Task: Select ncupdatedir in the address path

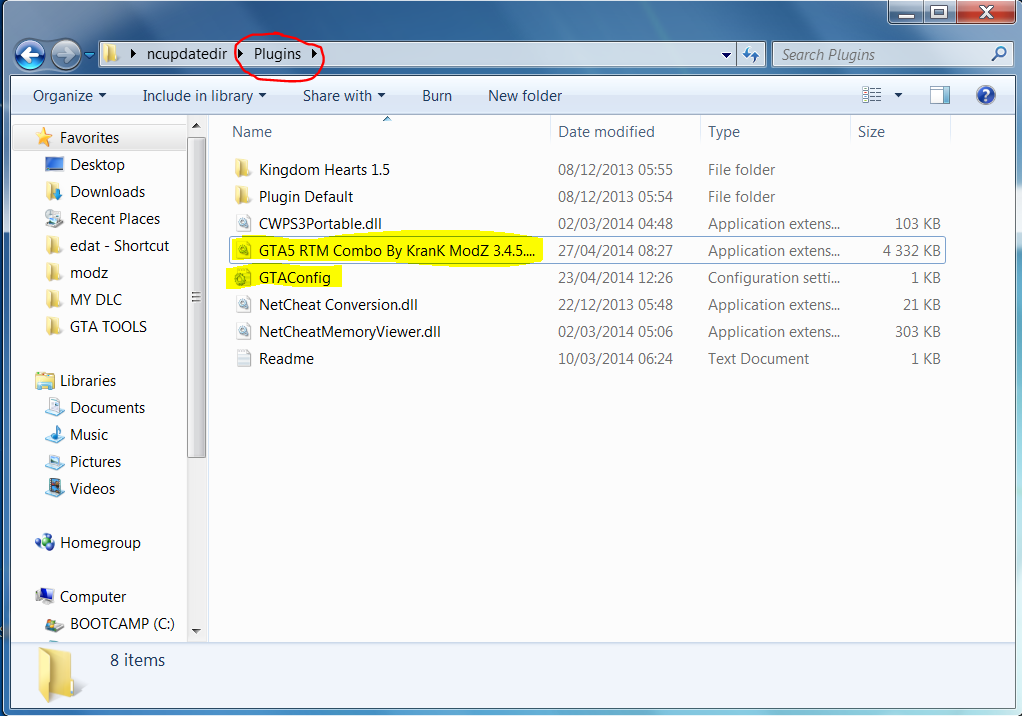Action: (186, 54)
